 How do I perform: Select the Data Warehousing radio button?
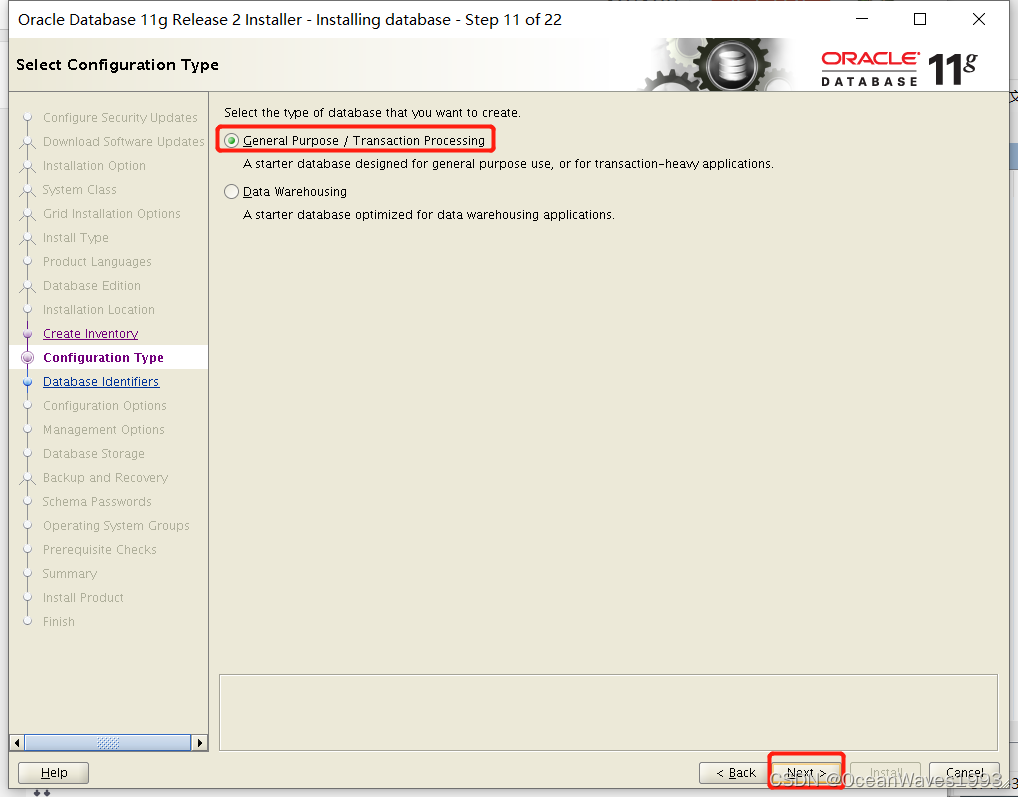tap(231, 191)
